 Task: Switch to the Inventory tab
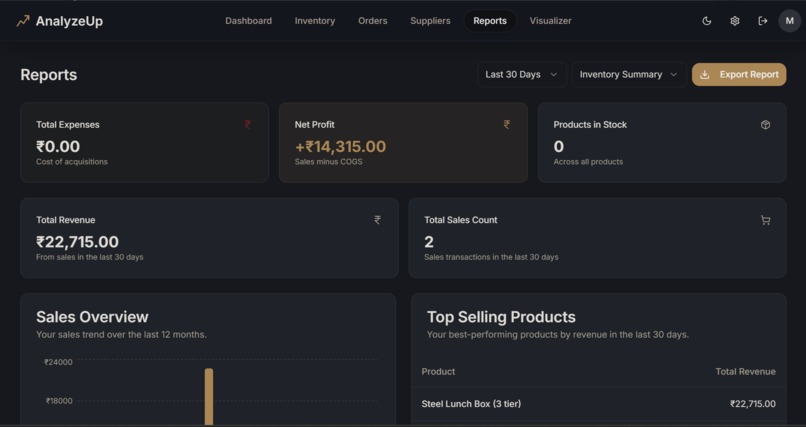point(315,21)
